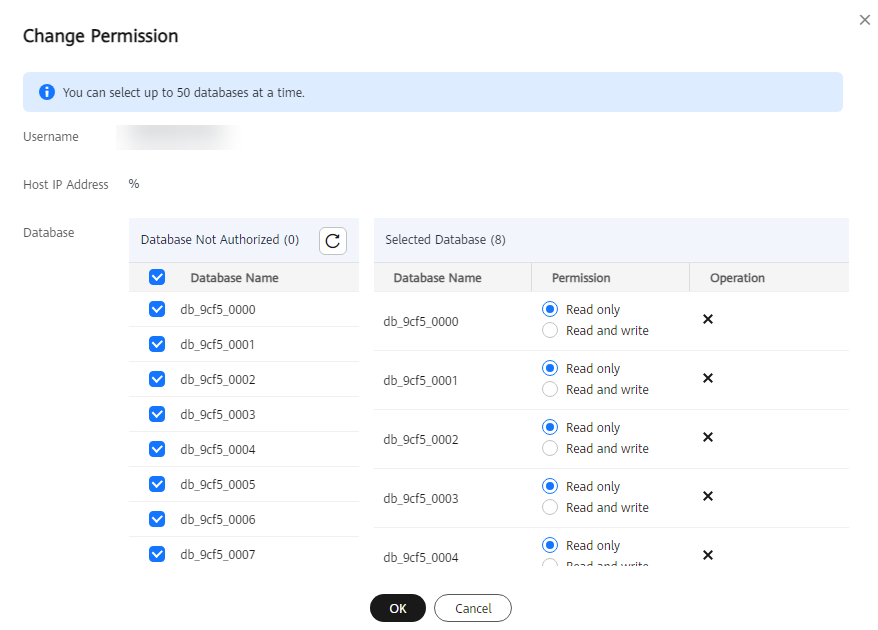
Task: Click db_9cf5_0005 name in left list
Action: pyautogui.click(x=218, y=484)
